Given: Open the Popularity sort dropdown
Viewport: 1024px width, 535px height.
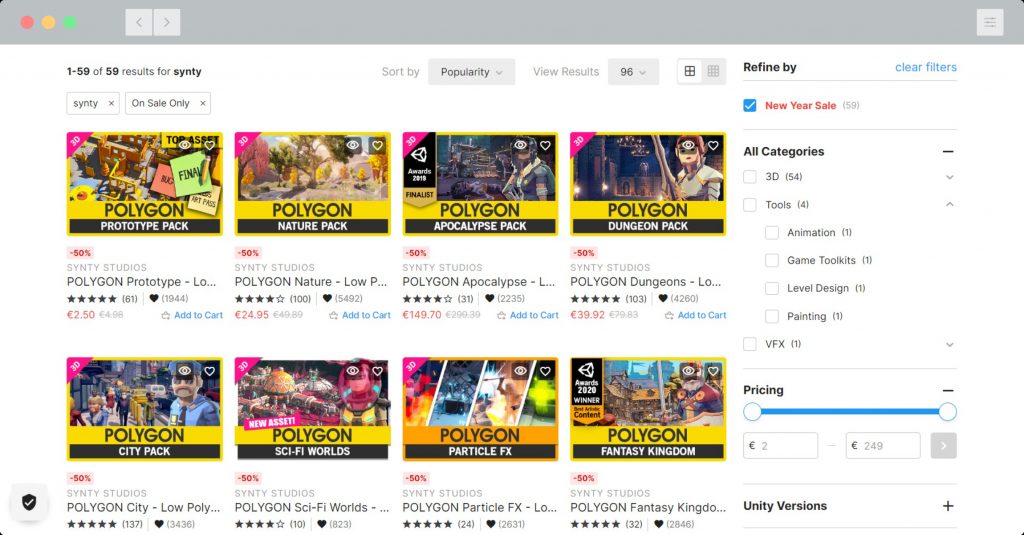Looking at the screenshot, I should click(x=471, y=72).
